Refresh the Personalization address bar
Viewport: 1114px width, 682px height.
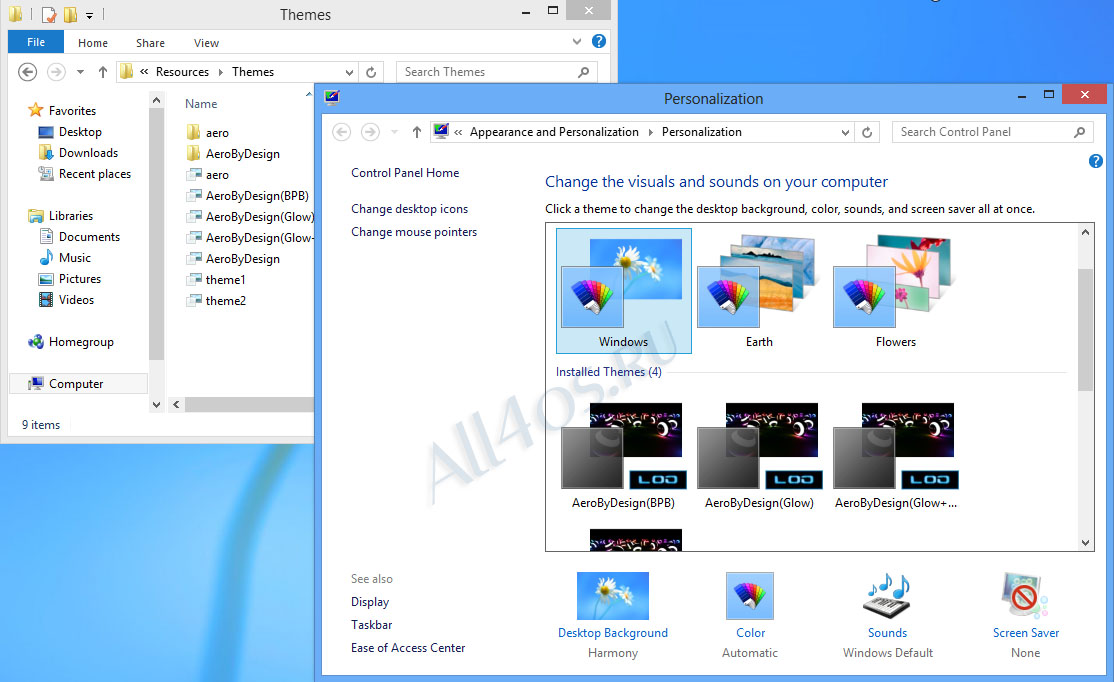point(867,132)
